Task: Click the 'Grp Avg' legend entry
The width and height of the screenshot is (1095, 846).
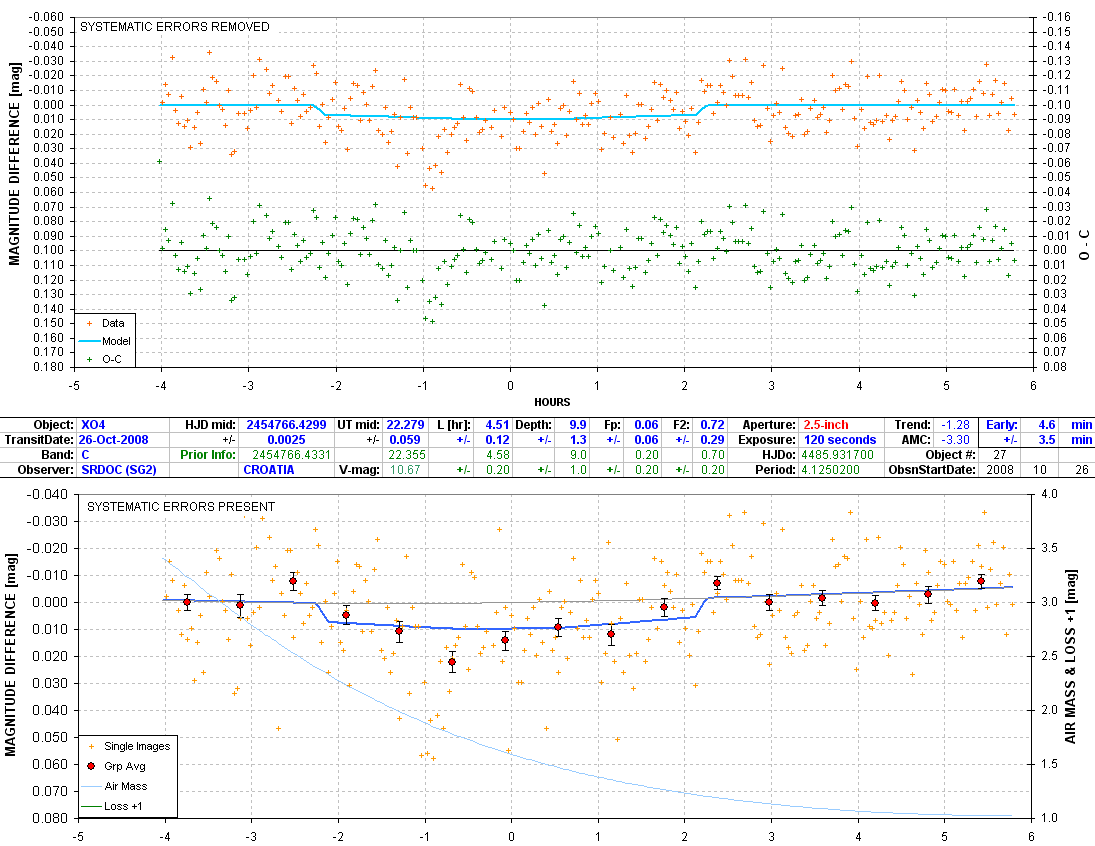Action: tap(124, 766)
